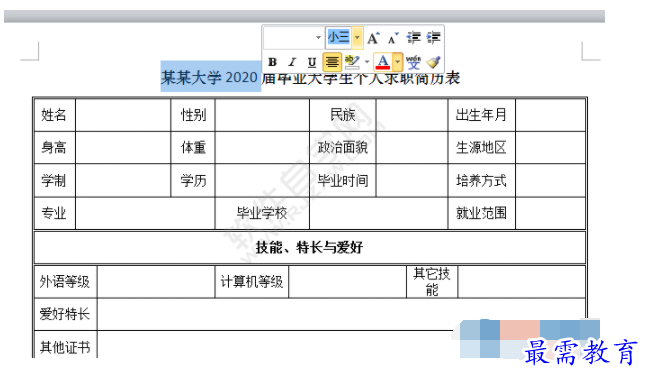Click the Increase Indent icon
This screenshot has height=384, width=646.
(x=433, y=38)
